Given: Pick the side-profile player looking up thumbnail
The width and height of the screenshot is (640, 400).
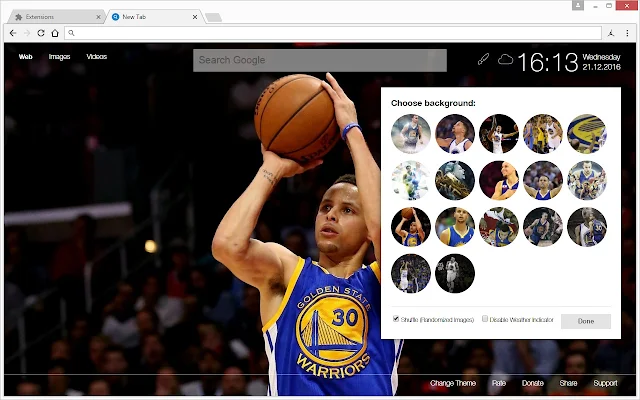Looking at the screenshot, I should pyautogui.click(x=455, y=134).
